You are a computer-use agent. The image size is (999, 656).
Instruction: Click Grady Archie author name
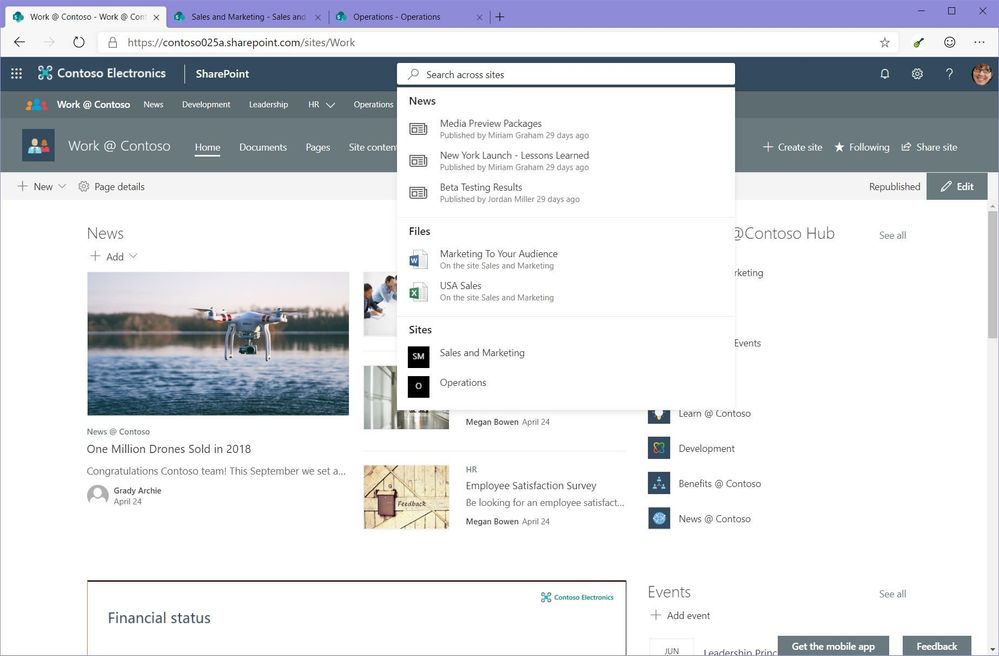[137, 490]
